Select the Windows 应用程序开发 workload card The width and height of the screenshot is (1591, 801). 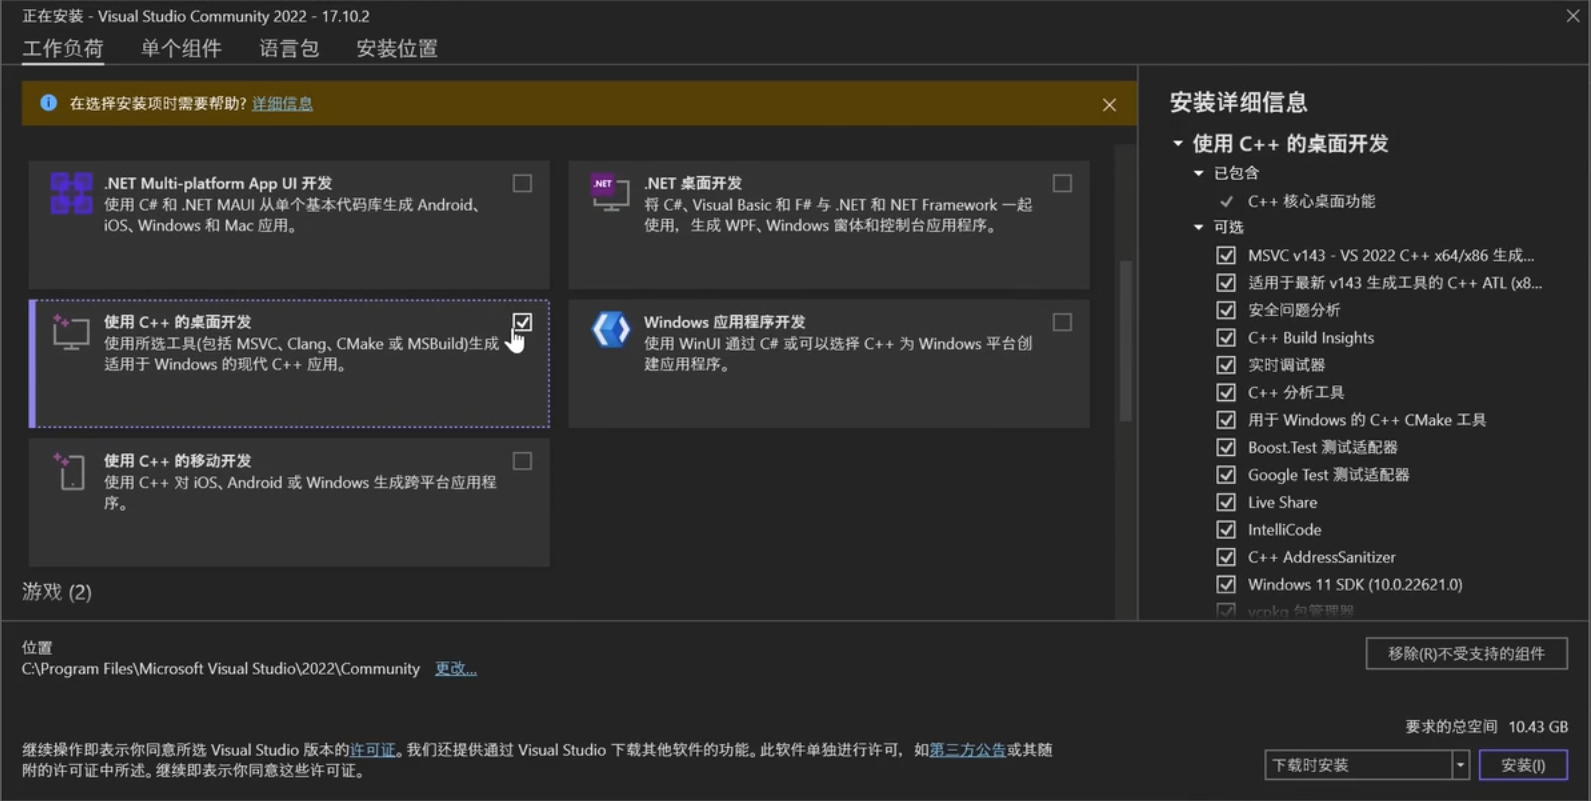coord(829,364)
